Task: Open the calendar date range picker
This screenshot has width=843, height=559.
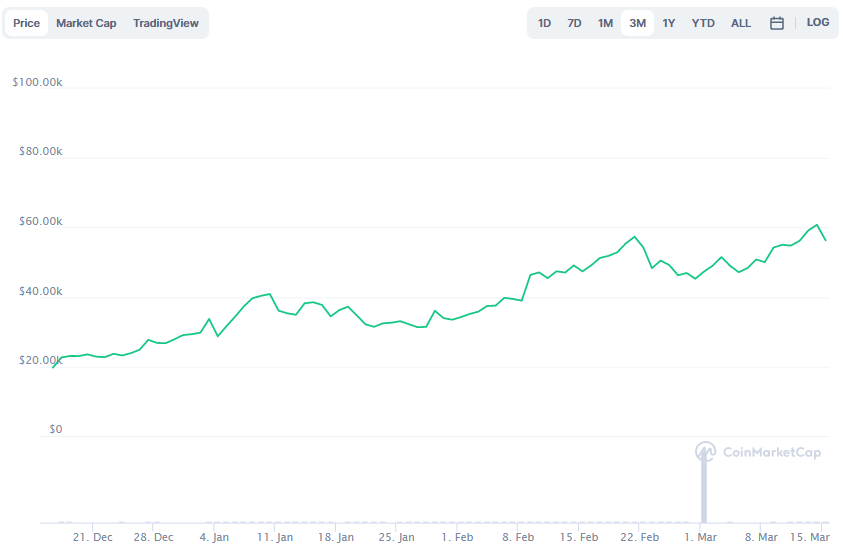Action: pos(776,23)
